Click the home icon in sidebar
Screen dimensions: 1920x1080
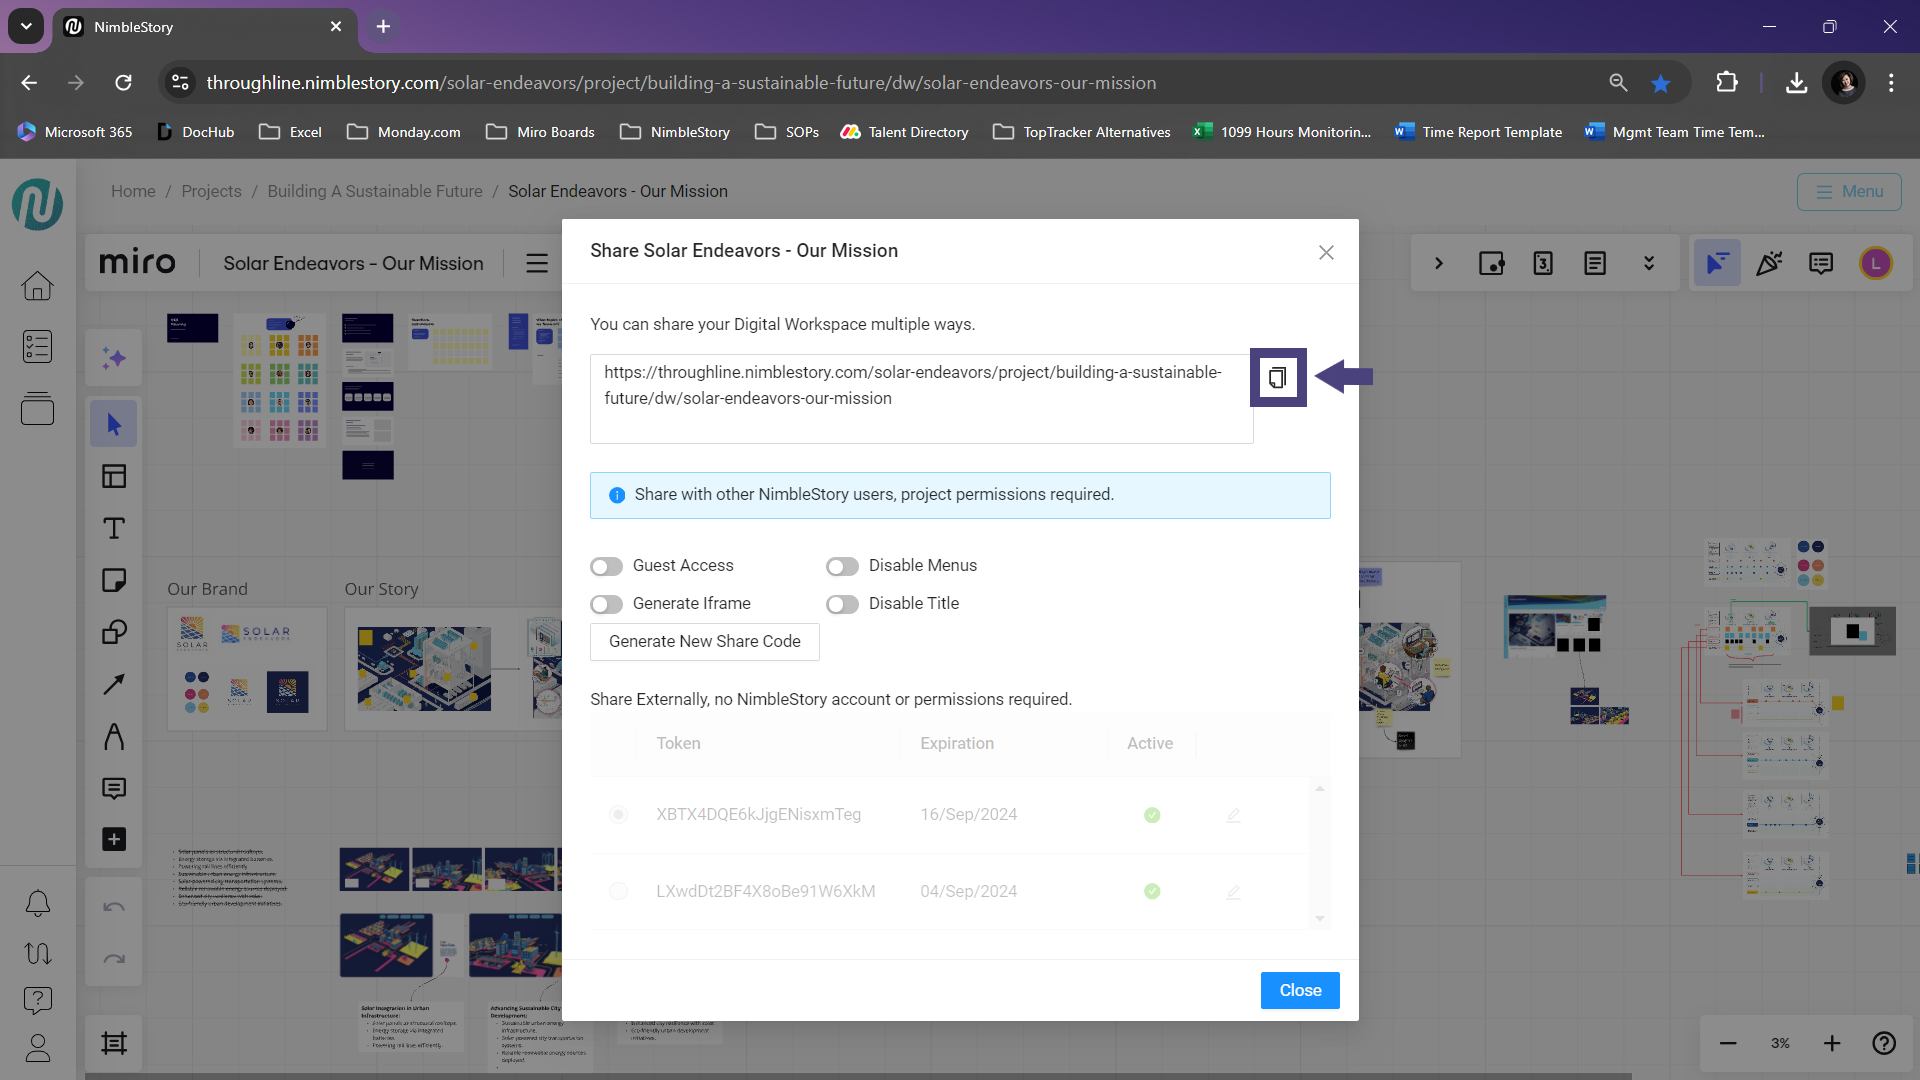38,286
